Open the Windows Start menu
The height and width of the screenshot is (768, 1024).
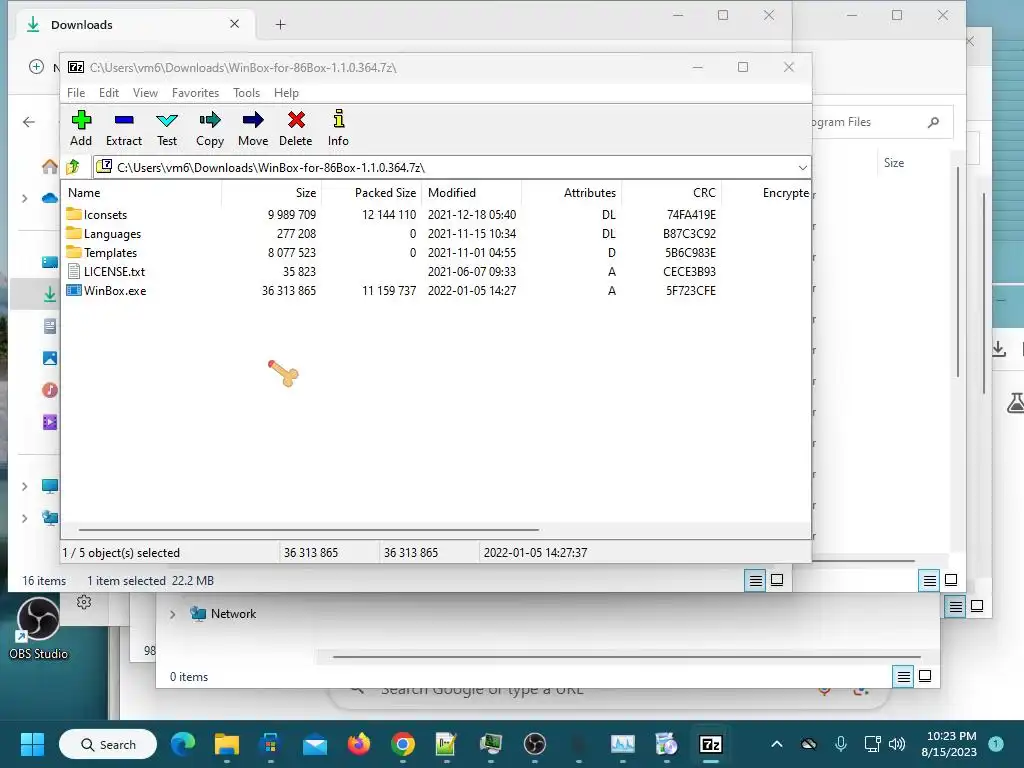32,744
